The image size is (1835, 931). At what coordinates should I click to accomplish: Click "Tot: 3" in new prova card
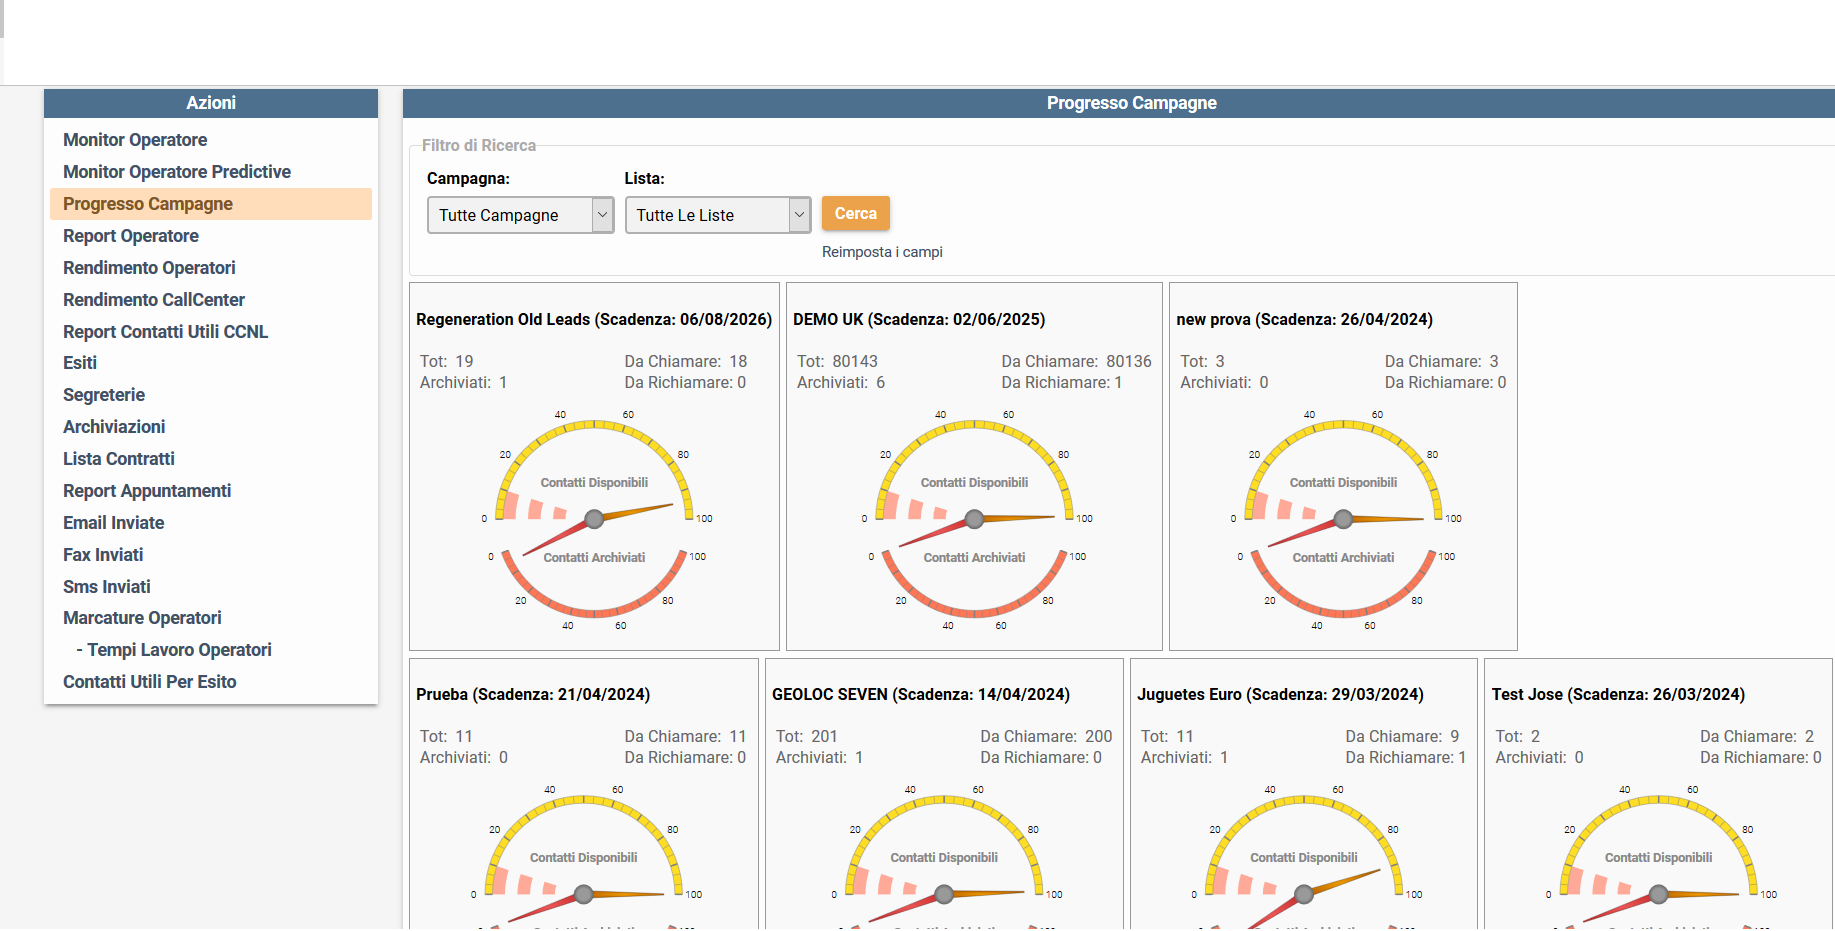(1203, 362)
